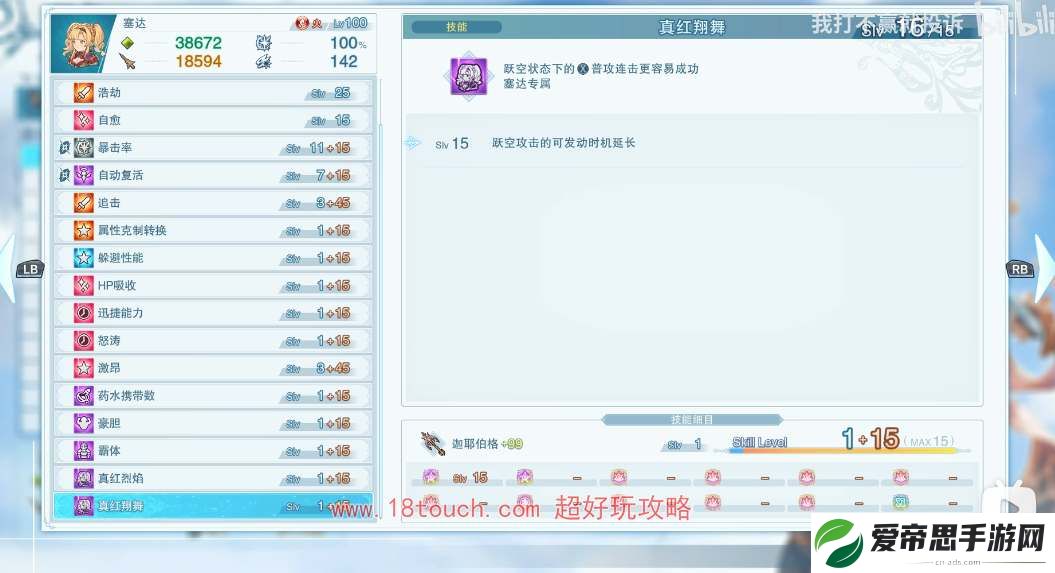
Task: Click the 豪胆 skill icon
Action: click(83, 423)
